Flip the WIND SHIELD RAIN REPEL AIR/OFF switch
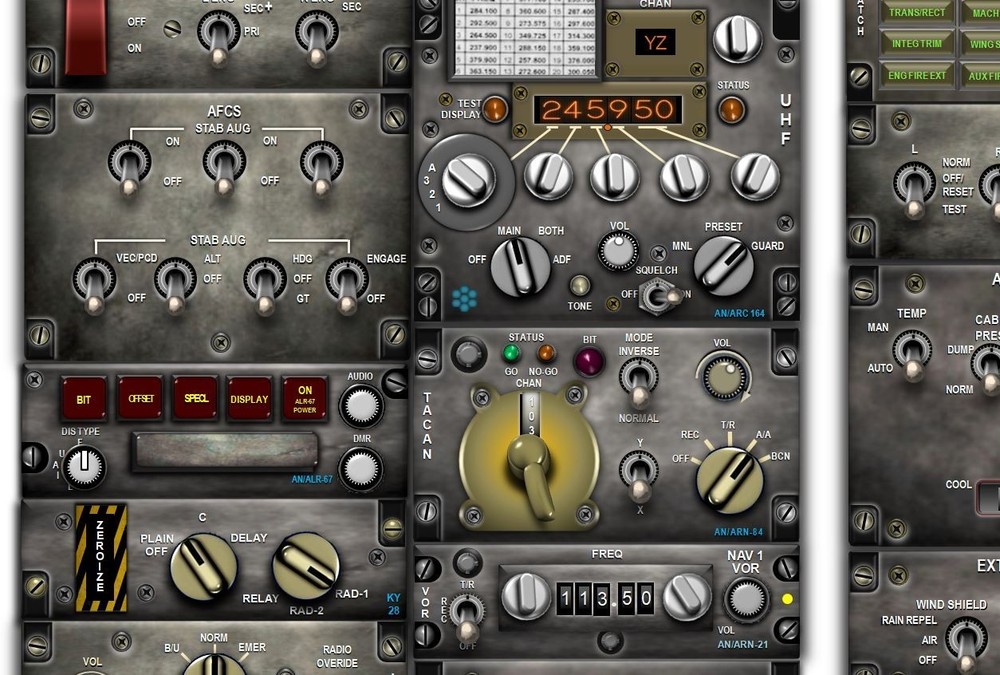Viewport: 1000px width, 675px height. [x=966, y=643]
